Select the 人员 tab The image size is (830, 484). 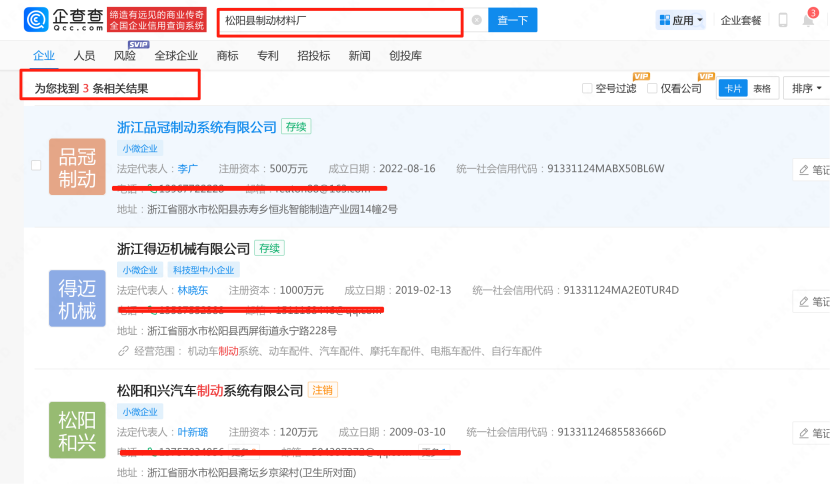[x=84, y=56]
